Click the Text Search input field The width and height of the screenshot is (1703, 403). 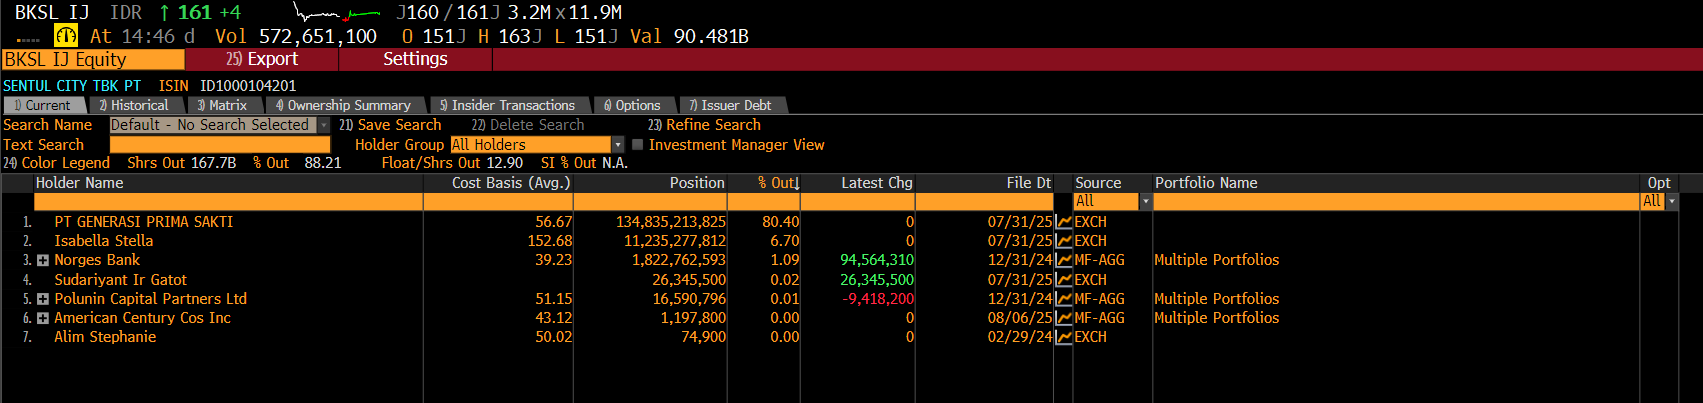pyautogui.click(x=219, y=145)
